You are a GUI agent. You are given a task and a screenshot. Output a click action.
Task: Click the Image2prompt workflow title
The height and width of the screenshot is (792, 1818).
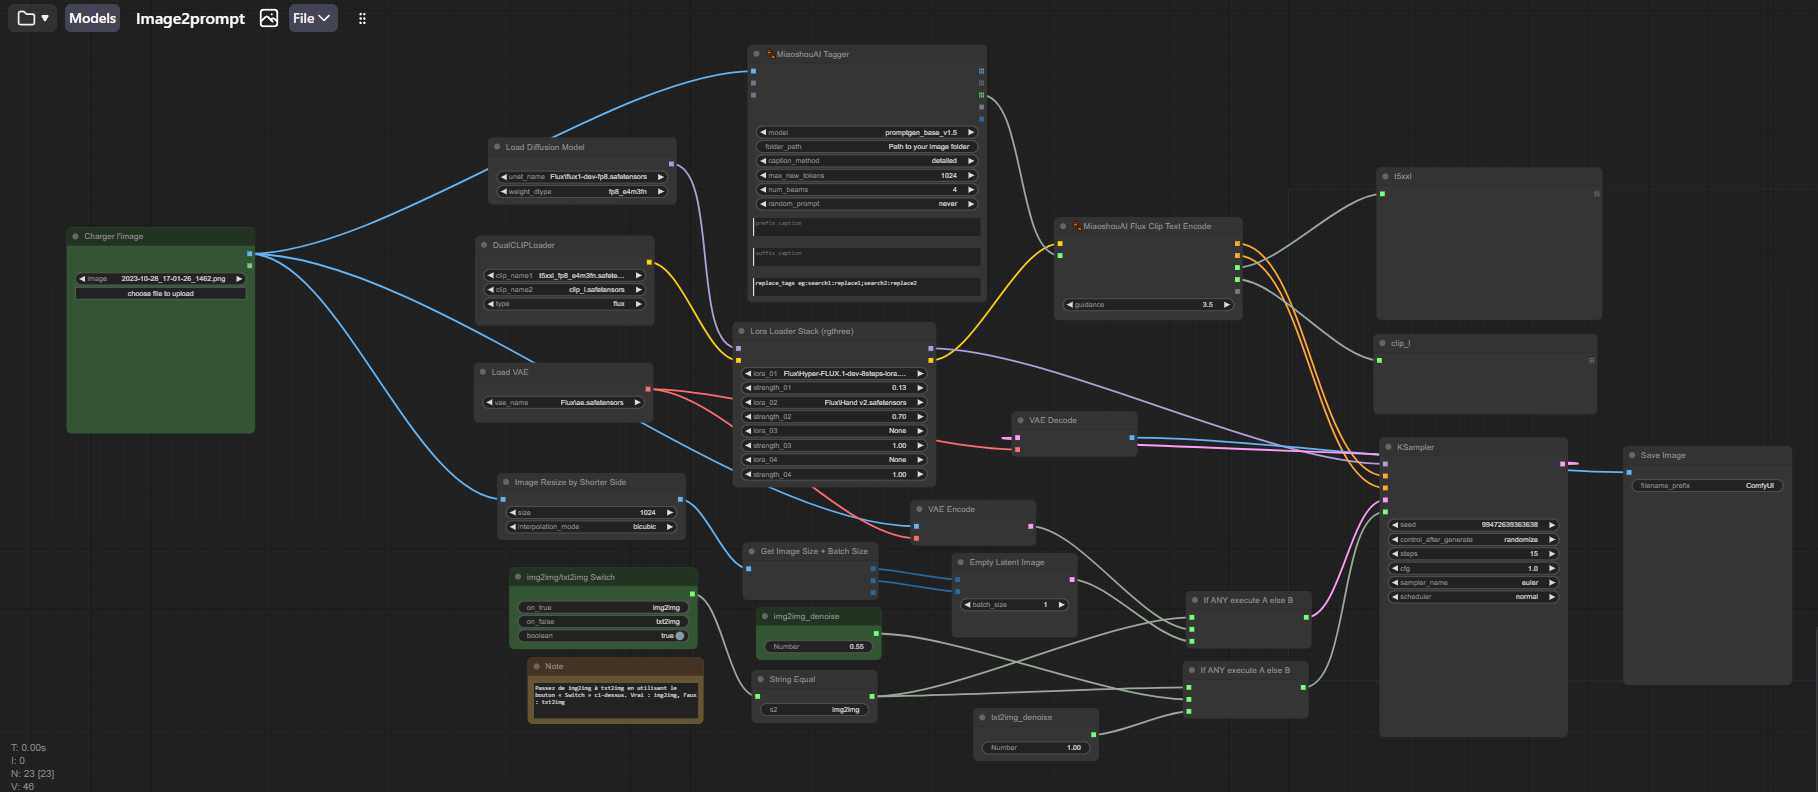pyautogui.click(x=190, y=18)
